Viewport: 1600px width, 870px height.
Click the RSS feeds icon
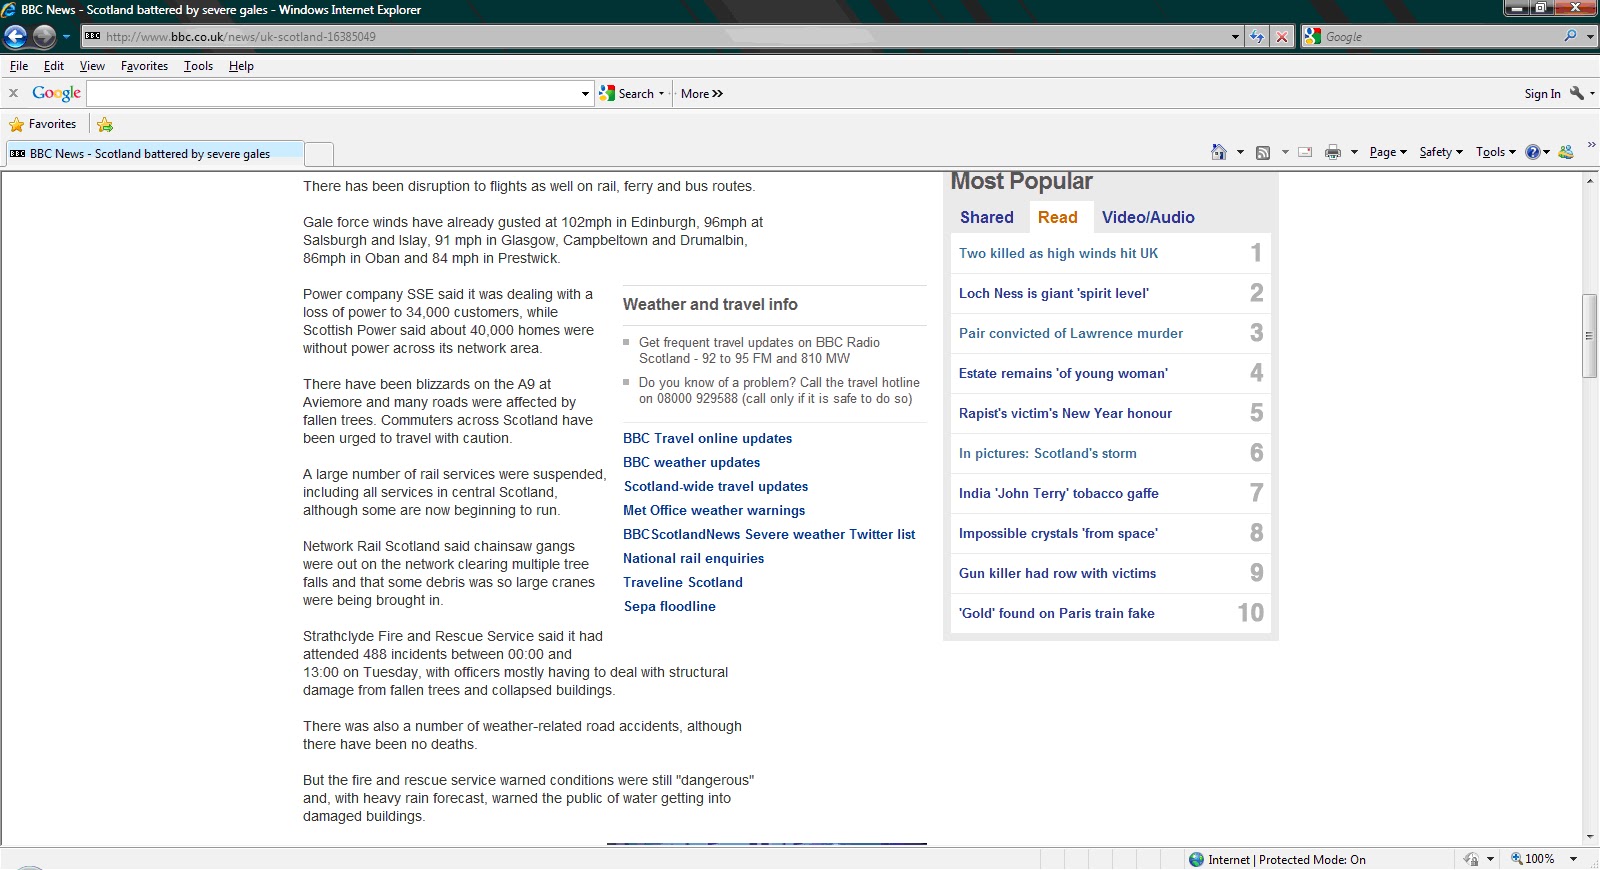tap(1263, 152)
